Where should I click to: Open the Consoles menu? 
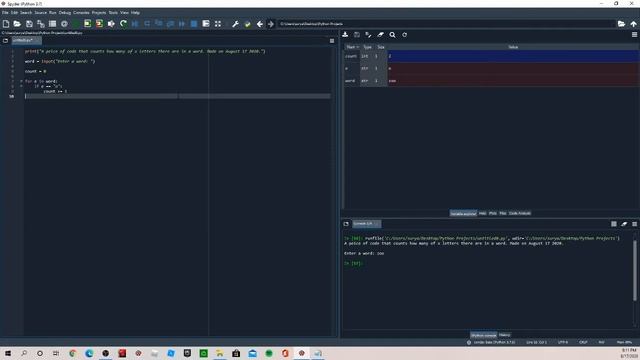click(81, 13)
